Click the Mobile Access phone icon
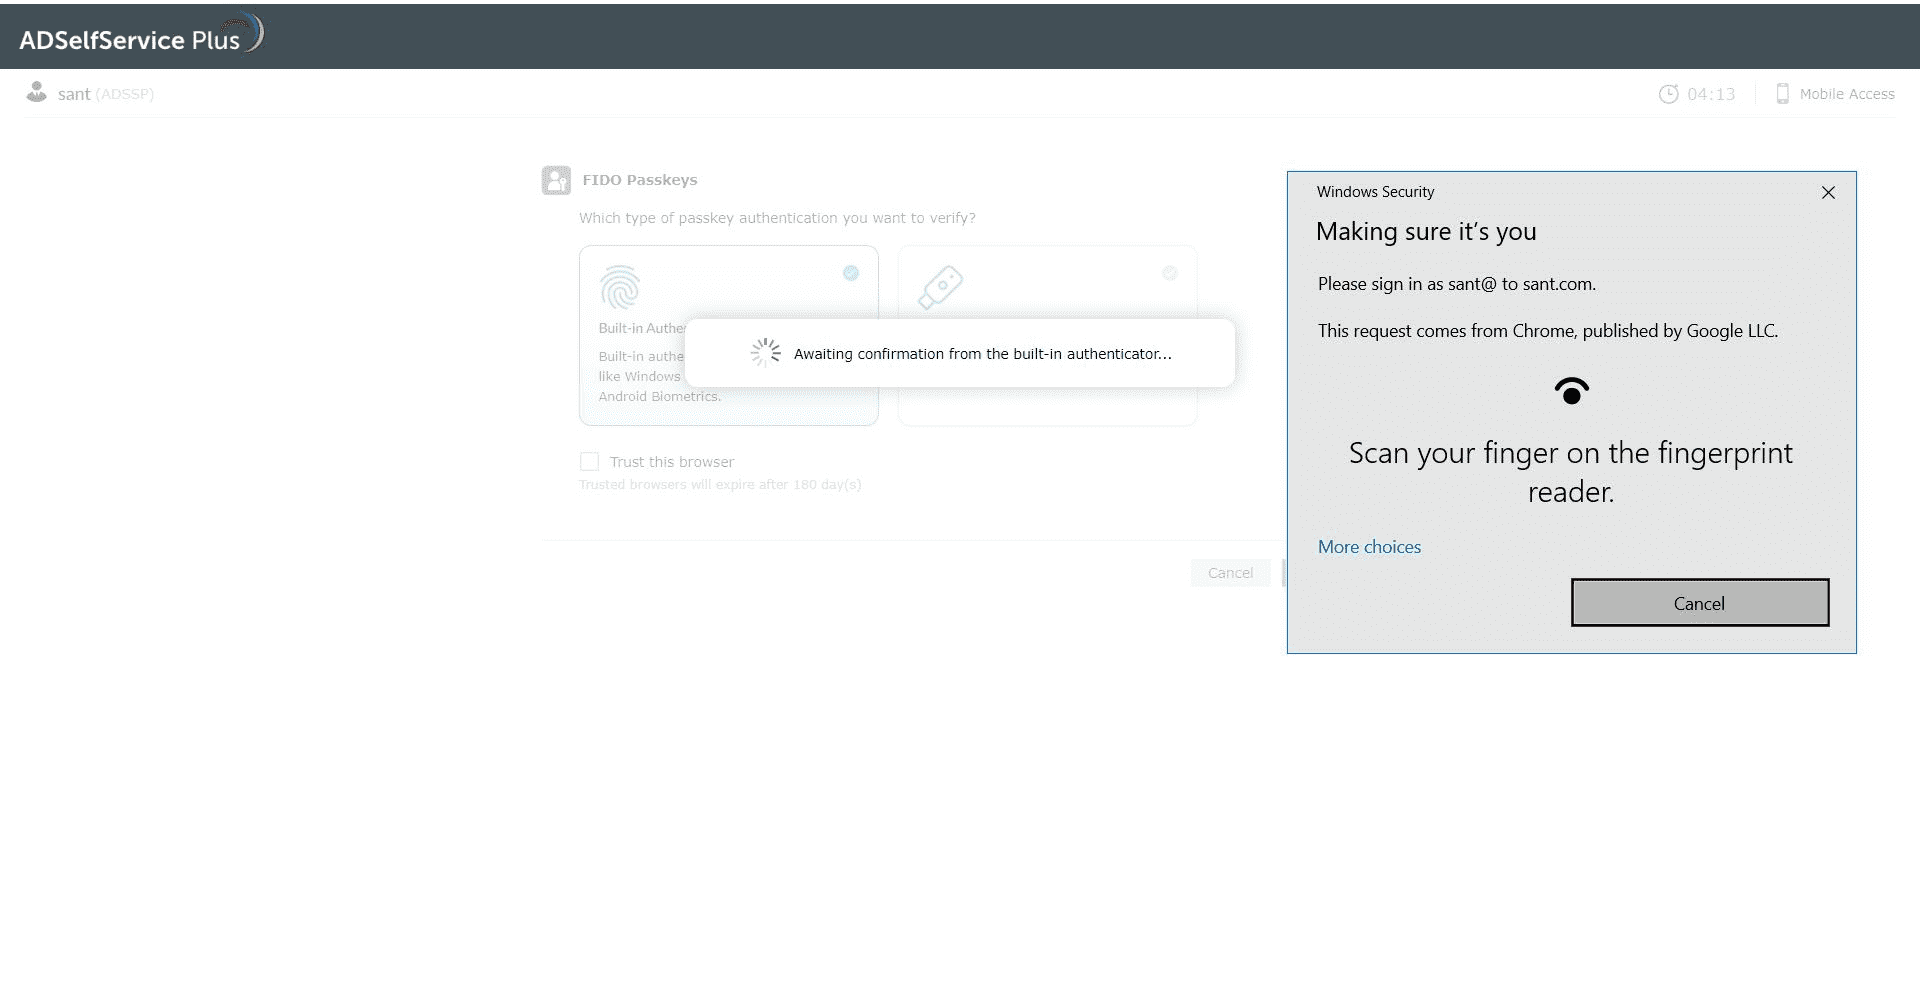This screenshot has width=1920, height=998. (1782, 94)
